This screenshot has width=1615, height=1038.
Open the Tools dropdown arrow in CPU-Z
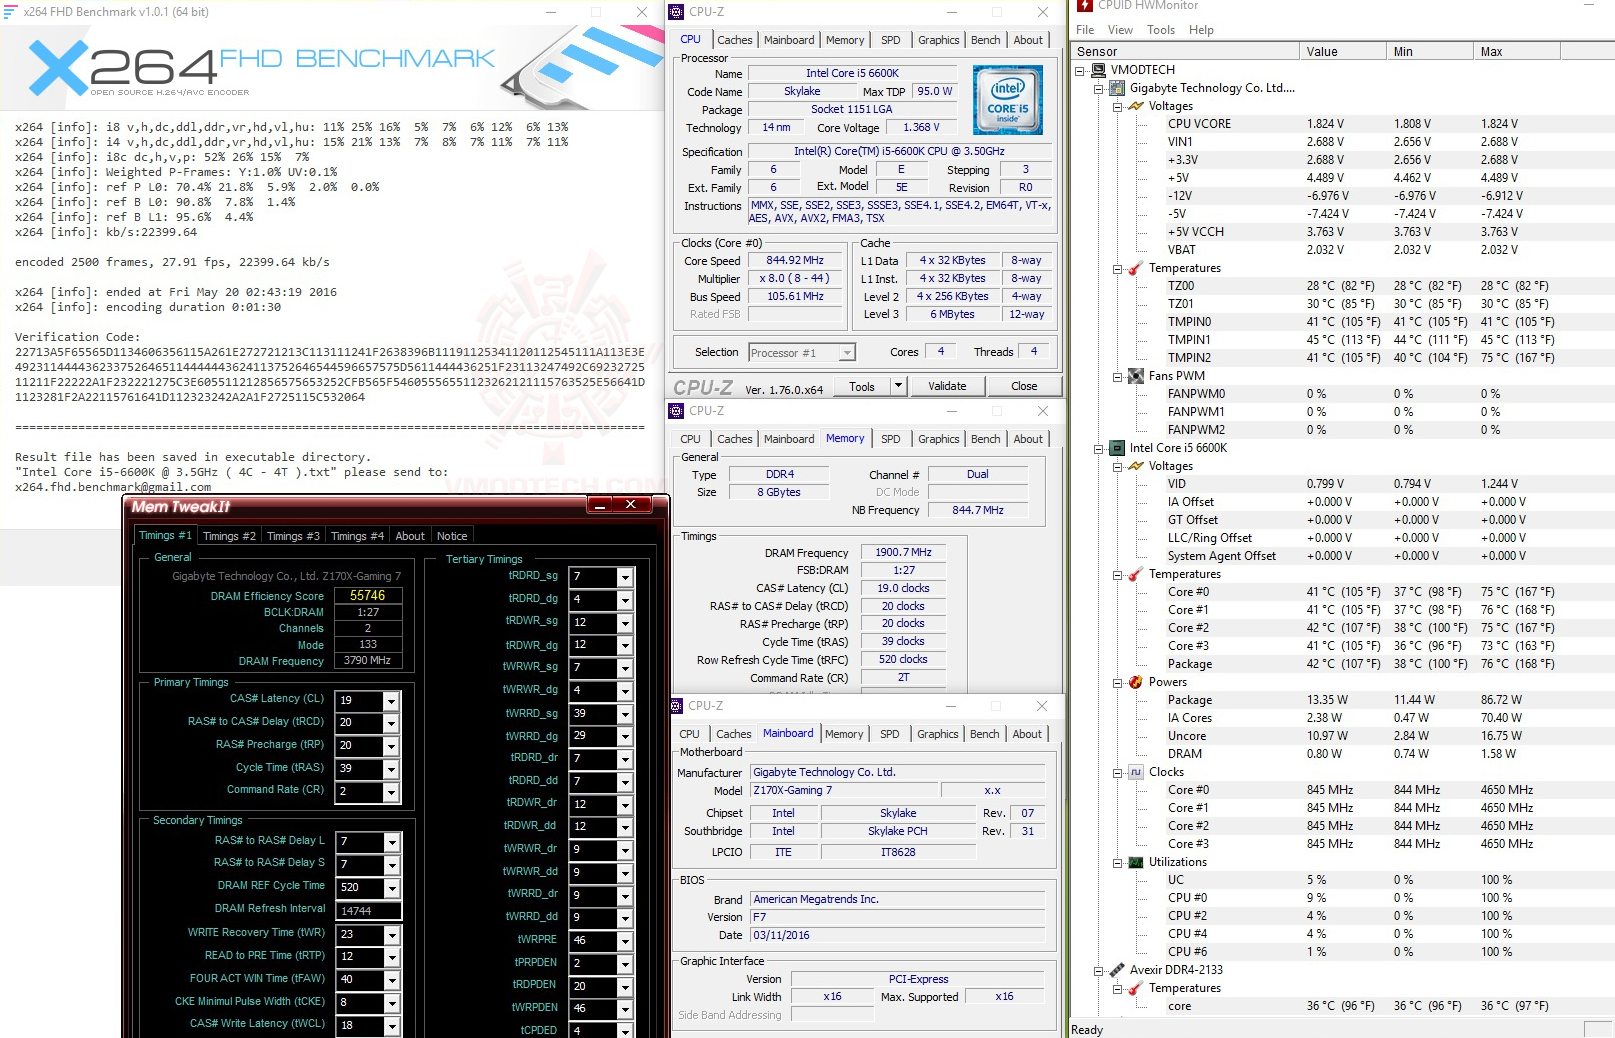click(898, 386)
